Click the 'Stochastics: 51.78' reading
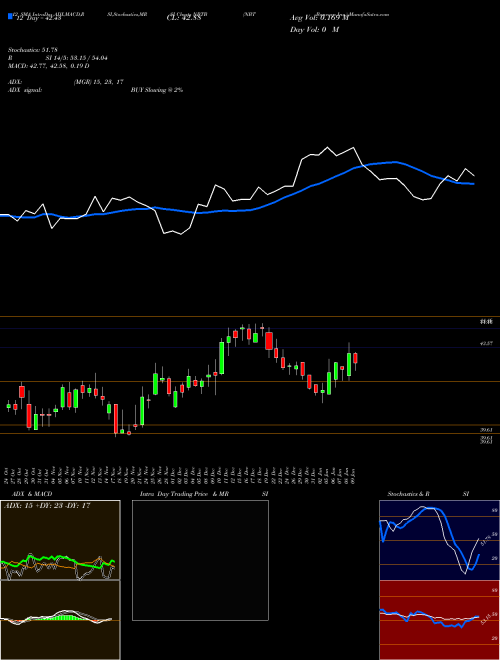The height and width of the screenshot is (660, 500). point(31,51)
